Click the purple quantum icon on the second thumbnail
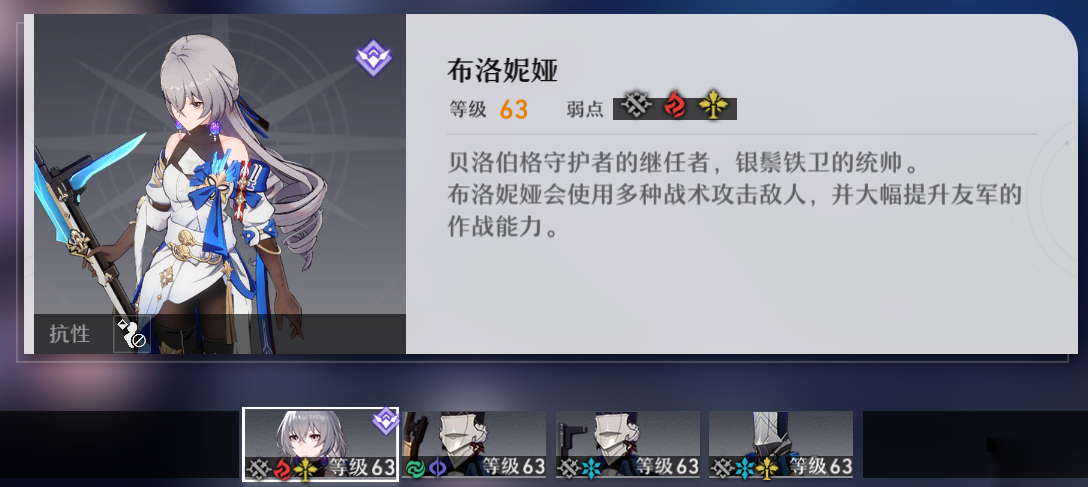 tap(437, 468)
